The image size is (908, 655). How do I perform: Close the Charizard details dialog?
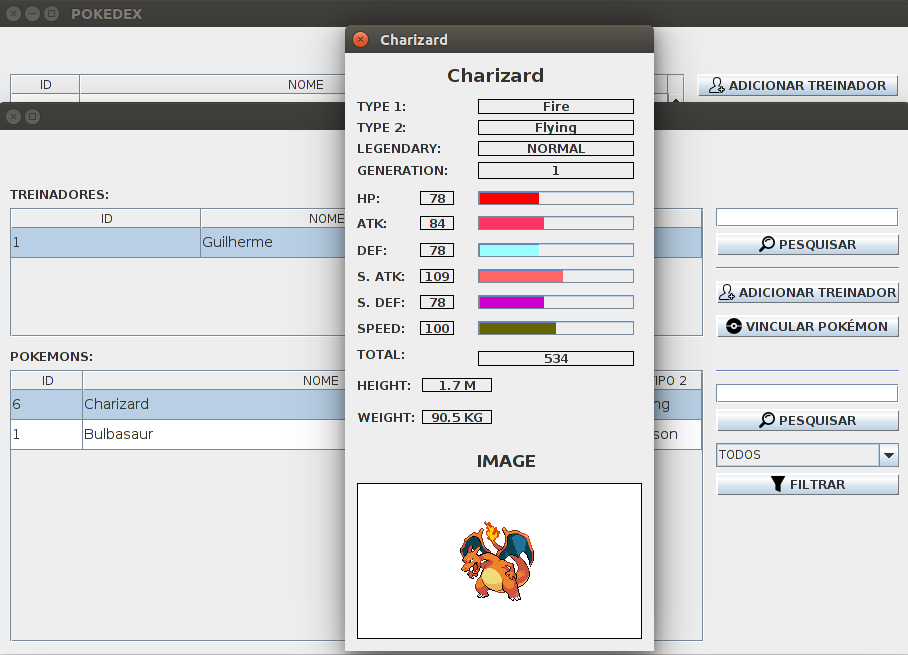[359, 39]
